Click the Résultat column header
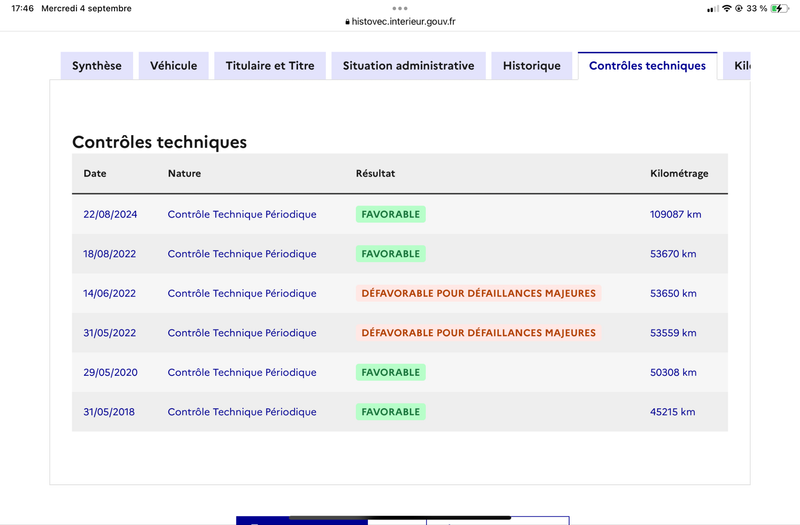 pyautogui.click(x=376, y=173)
